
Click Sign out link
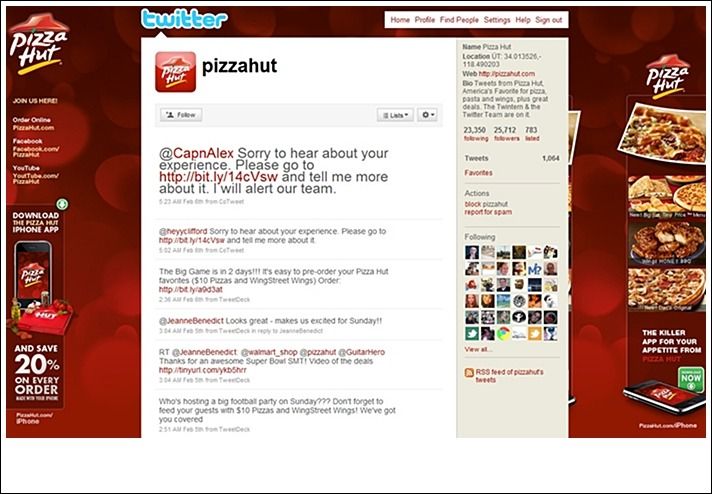click(549, 20)
